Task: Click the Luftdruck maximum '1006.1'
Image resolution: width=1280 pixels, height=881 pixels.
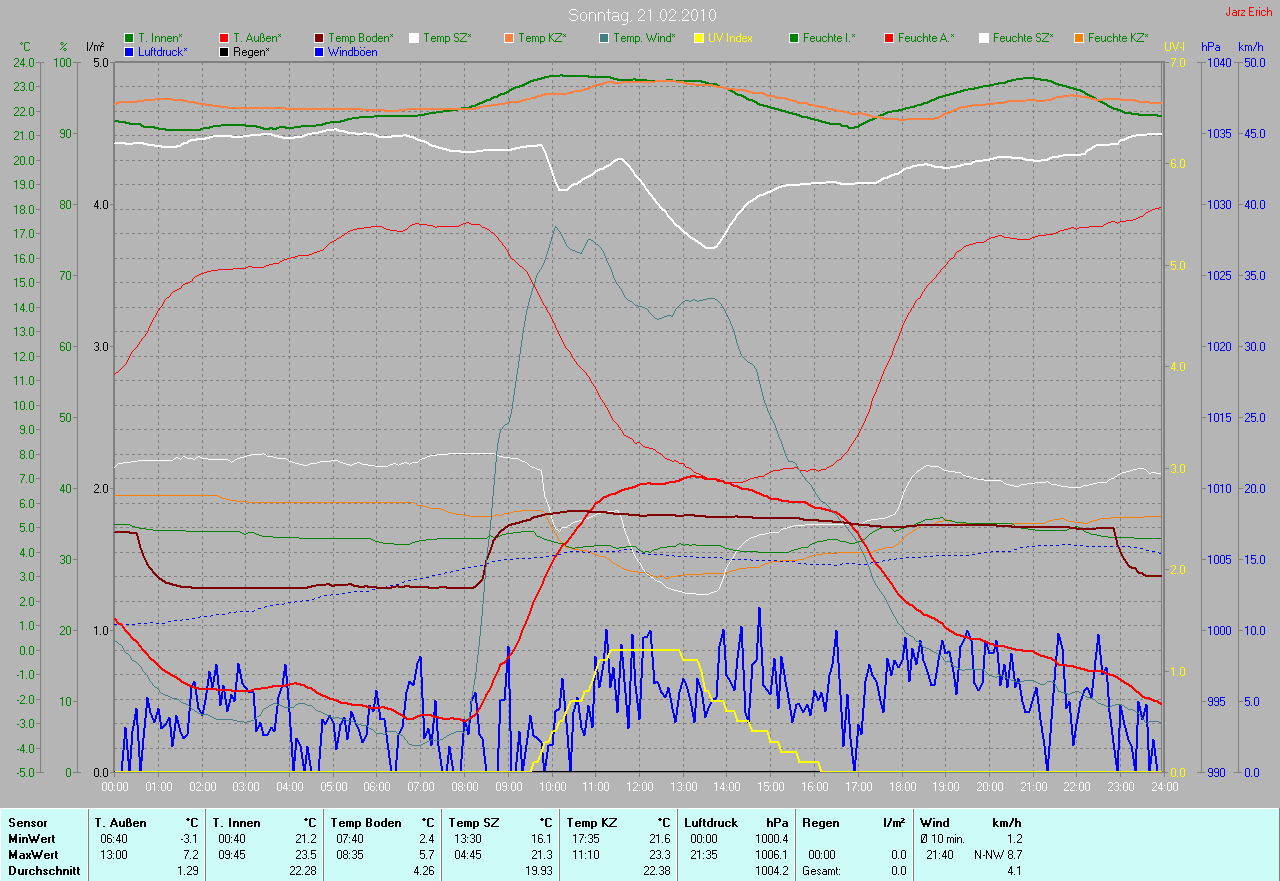Action: pyautogui.click(x=771, y=855)
